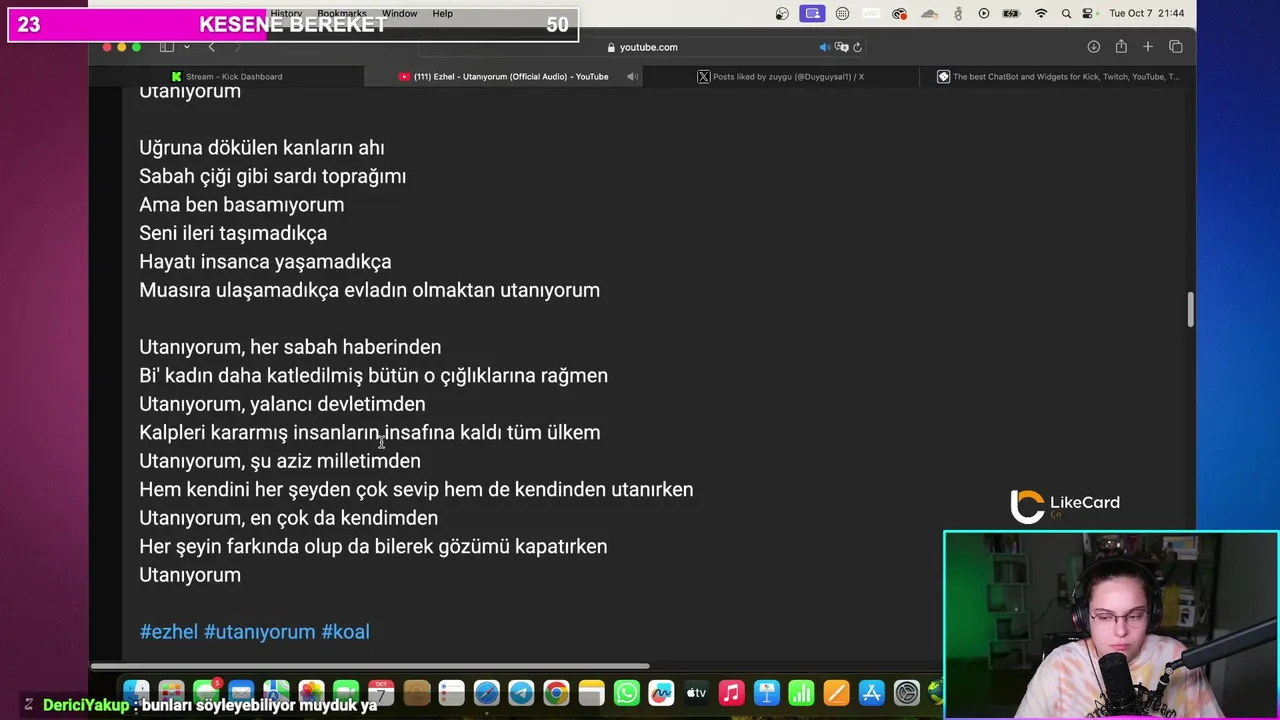This screenshot has width=1280, height=720.
Task: Show Safari downloads
Action: pos(1094,47)
